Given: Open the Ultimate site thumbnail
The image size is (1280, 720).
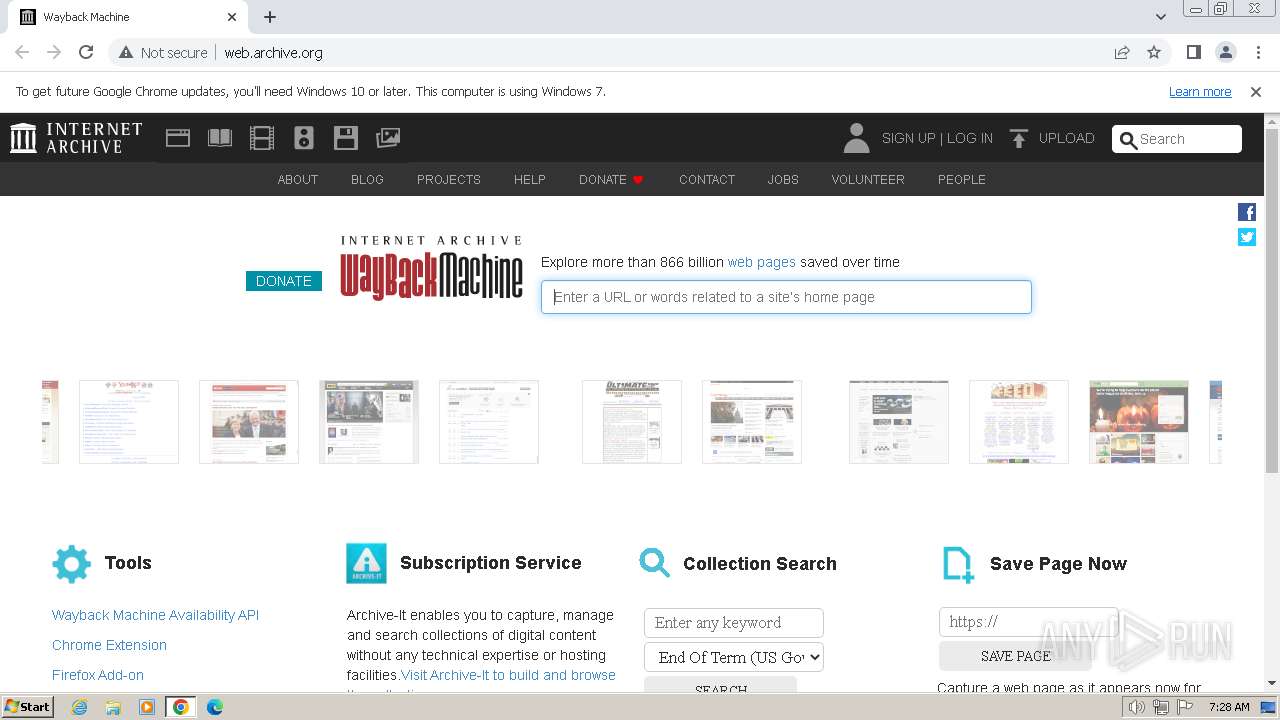Looking at the screenshot, I should coord(632,422).
